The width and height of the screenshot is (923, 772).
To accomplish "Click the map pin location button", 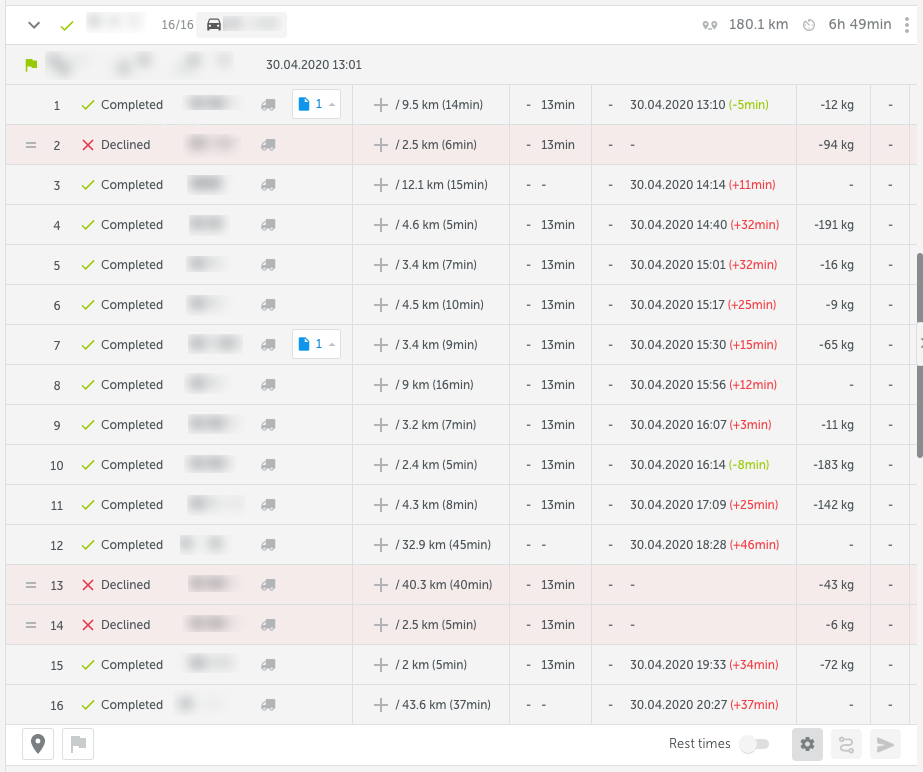I will (38, 744).
